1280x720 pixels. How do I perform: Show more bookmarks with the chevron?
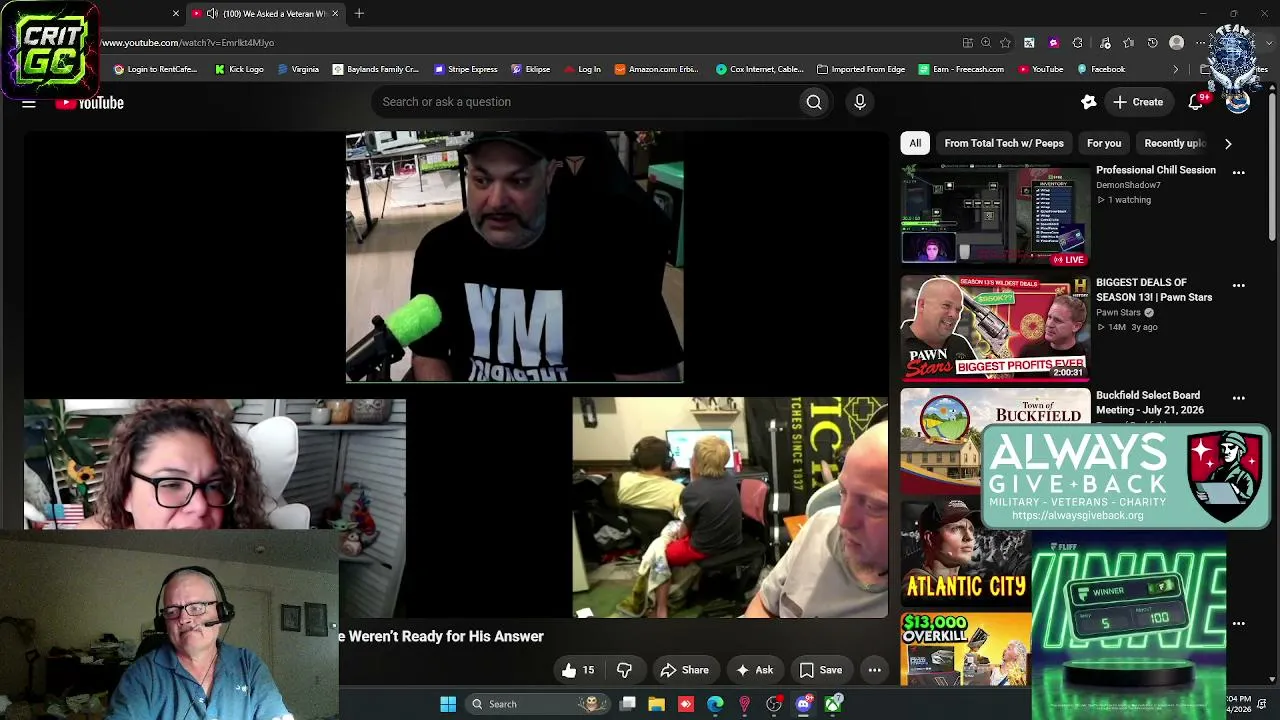[1176, 70]
